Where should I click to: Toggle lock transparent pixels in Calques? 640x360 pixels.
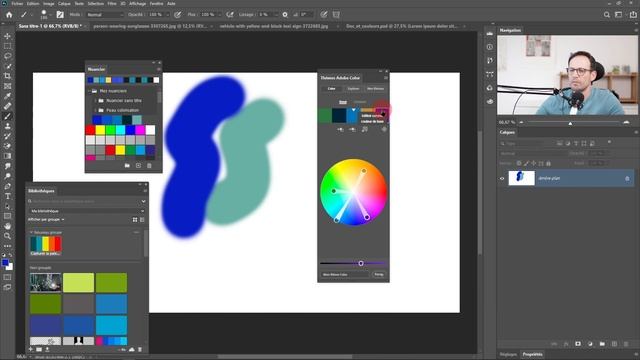pos(519,163)
